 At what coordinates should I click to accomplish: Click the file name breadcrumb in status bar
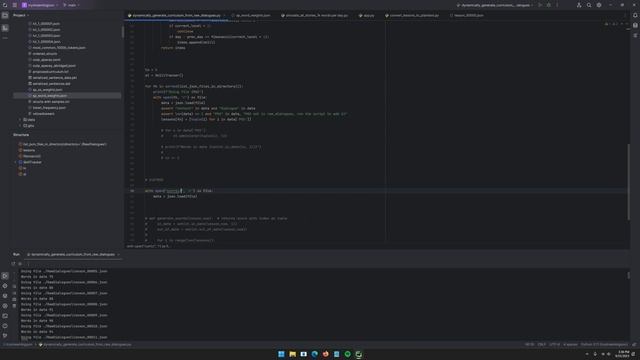click(x=85, y=344)
